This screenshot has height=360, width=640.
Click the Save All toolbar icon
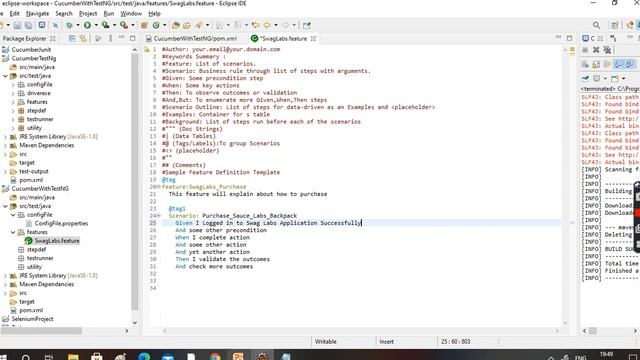click(x=28, y=25)
